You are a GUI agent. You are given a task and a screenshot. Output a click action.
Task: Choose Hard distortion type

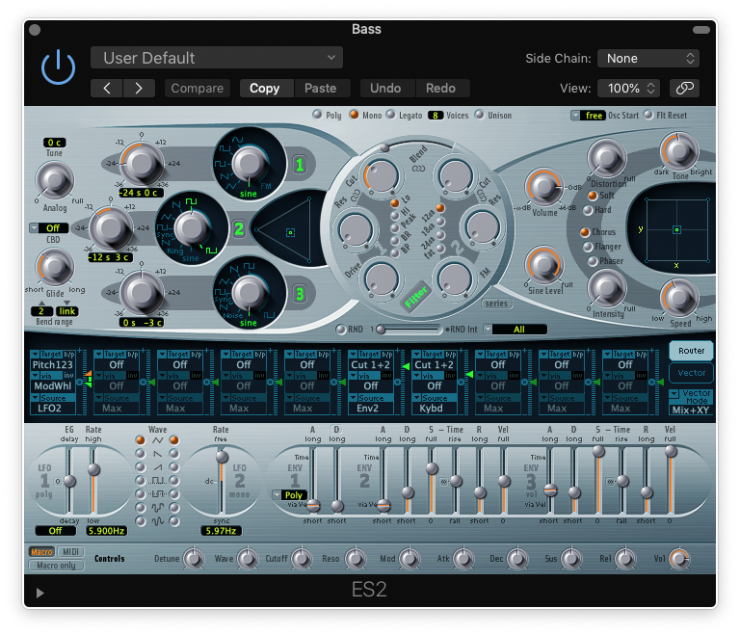point(592,210)
